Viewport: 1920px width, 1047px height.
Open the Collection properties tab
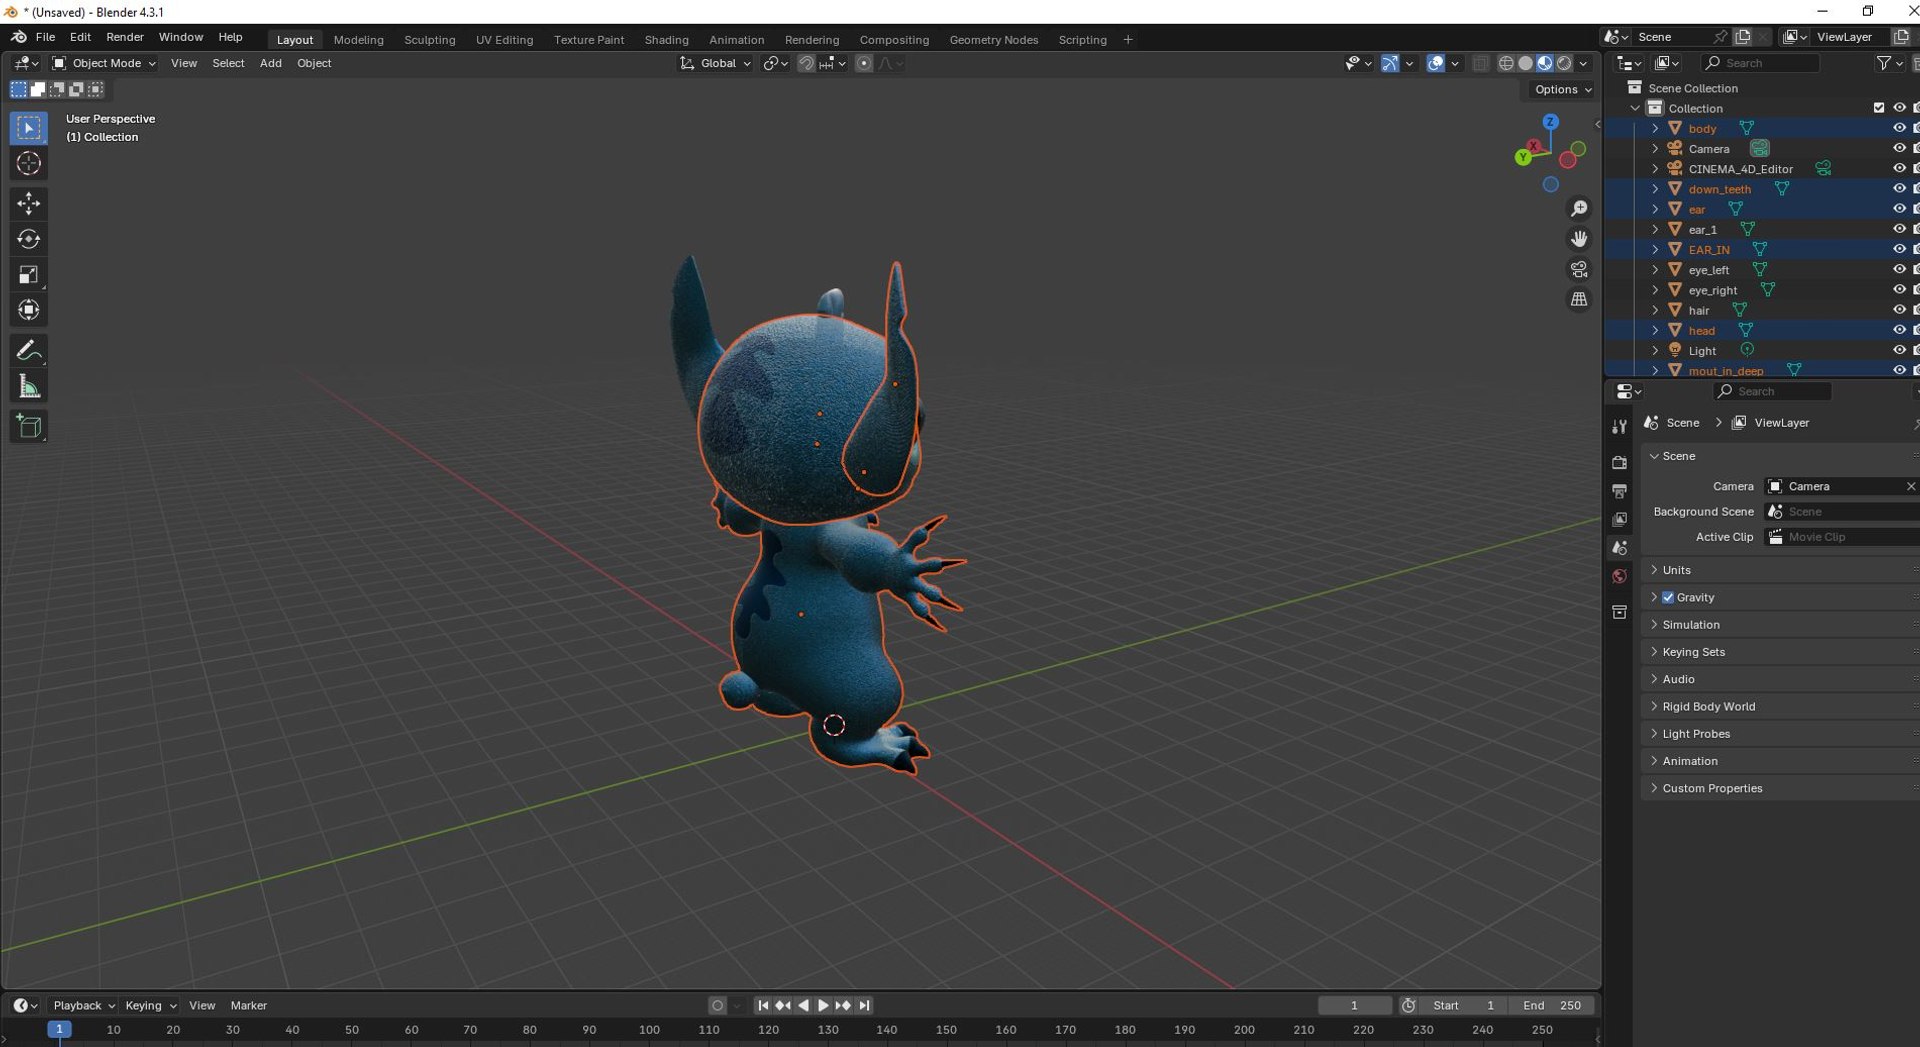1619,612
